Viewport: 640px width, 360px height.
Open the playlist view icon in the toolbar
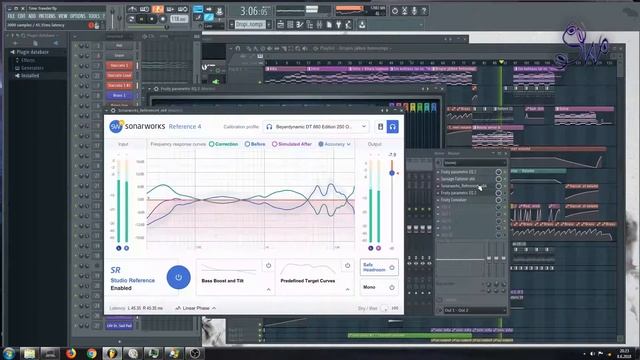[x=280, y=25]
